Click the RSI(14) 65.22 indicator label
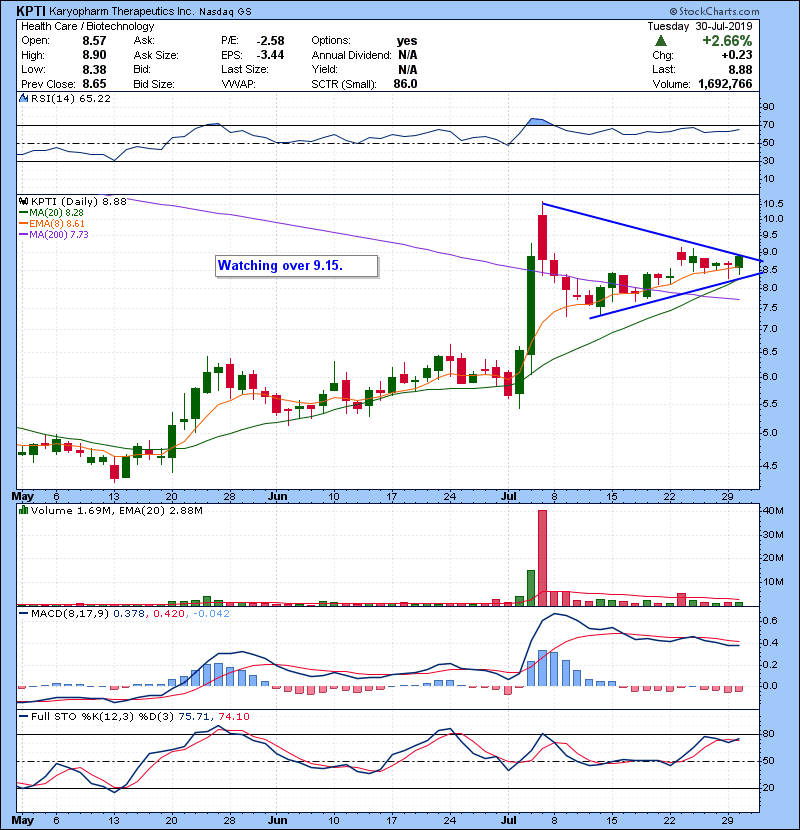 tap(71, 98)
